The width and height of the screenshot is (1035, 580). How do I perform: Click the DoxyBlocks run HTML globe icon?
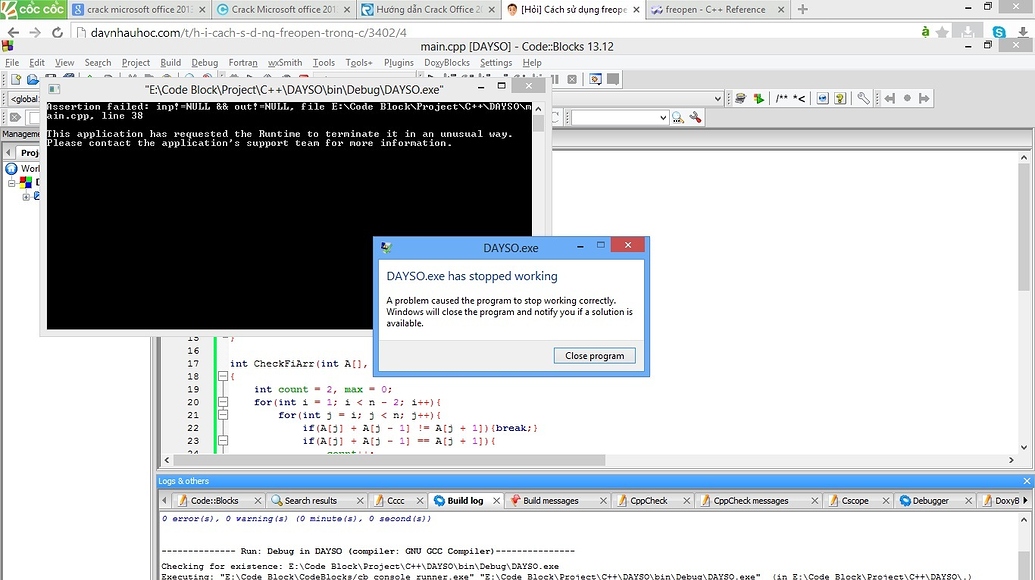point(822,98)
